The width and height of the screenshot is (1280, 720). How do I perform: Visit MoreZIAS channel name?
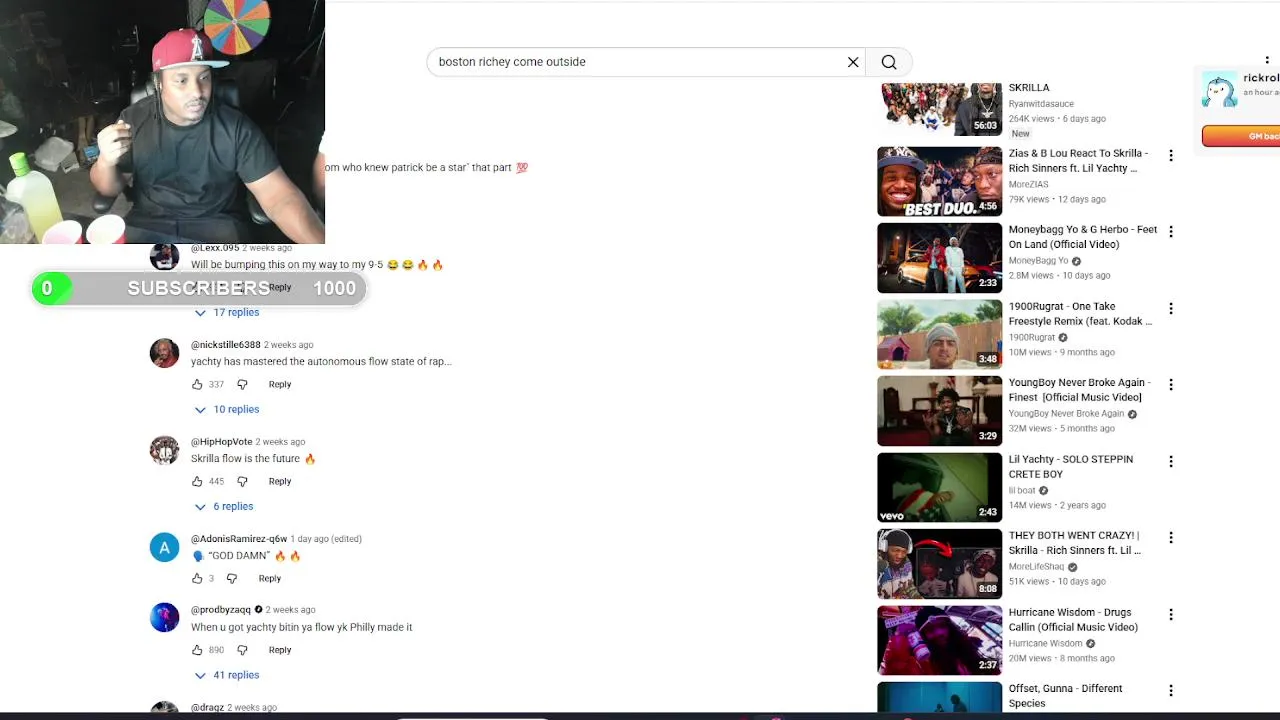[1028, 185]
